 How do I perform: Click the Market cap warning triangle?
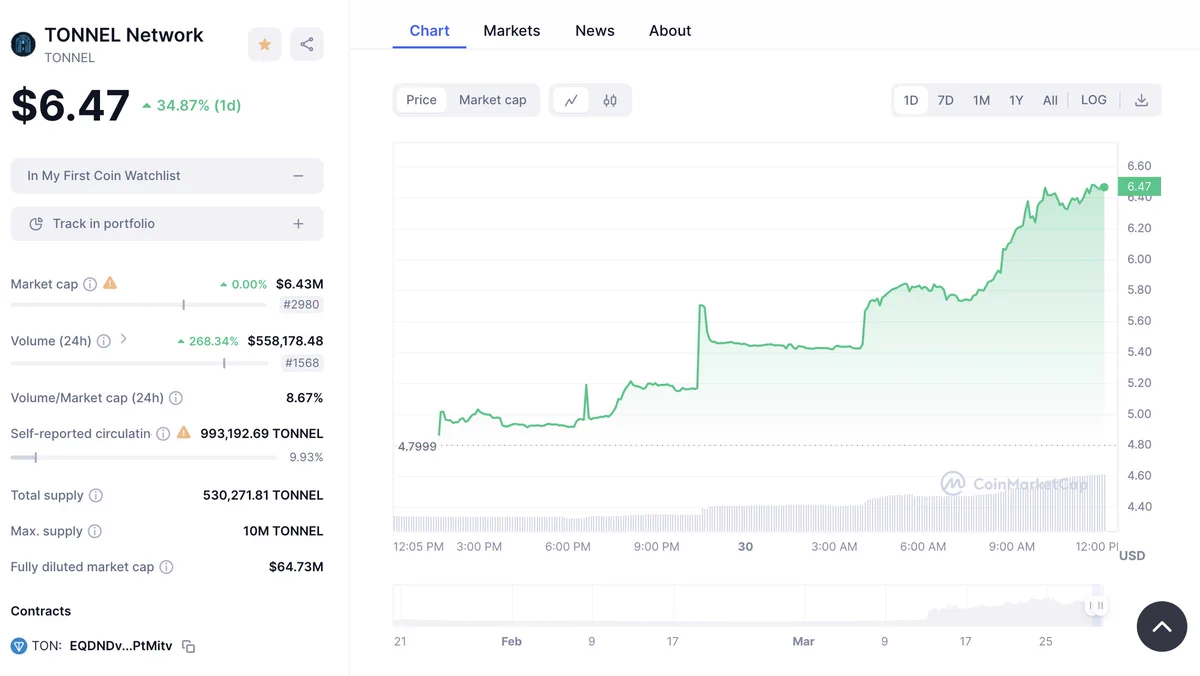(110, 283)
